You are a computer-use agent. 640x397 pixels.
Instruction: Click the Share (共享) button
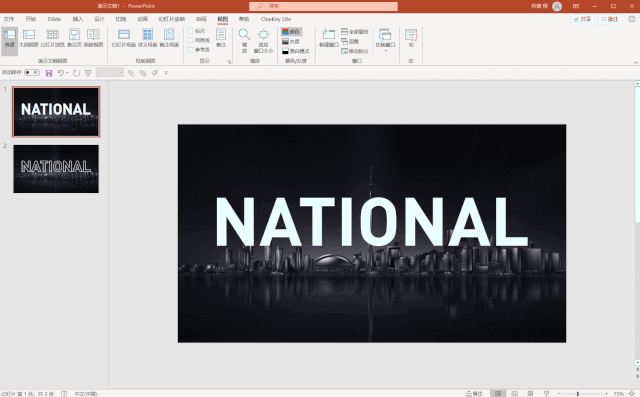click(x=582, y=19)
